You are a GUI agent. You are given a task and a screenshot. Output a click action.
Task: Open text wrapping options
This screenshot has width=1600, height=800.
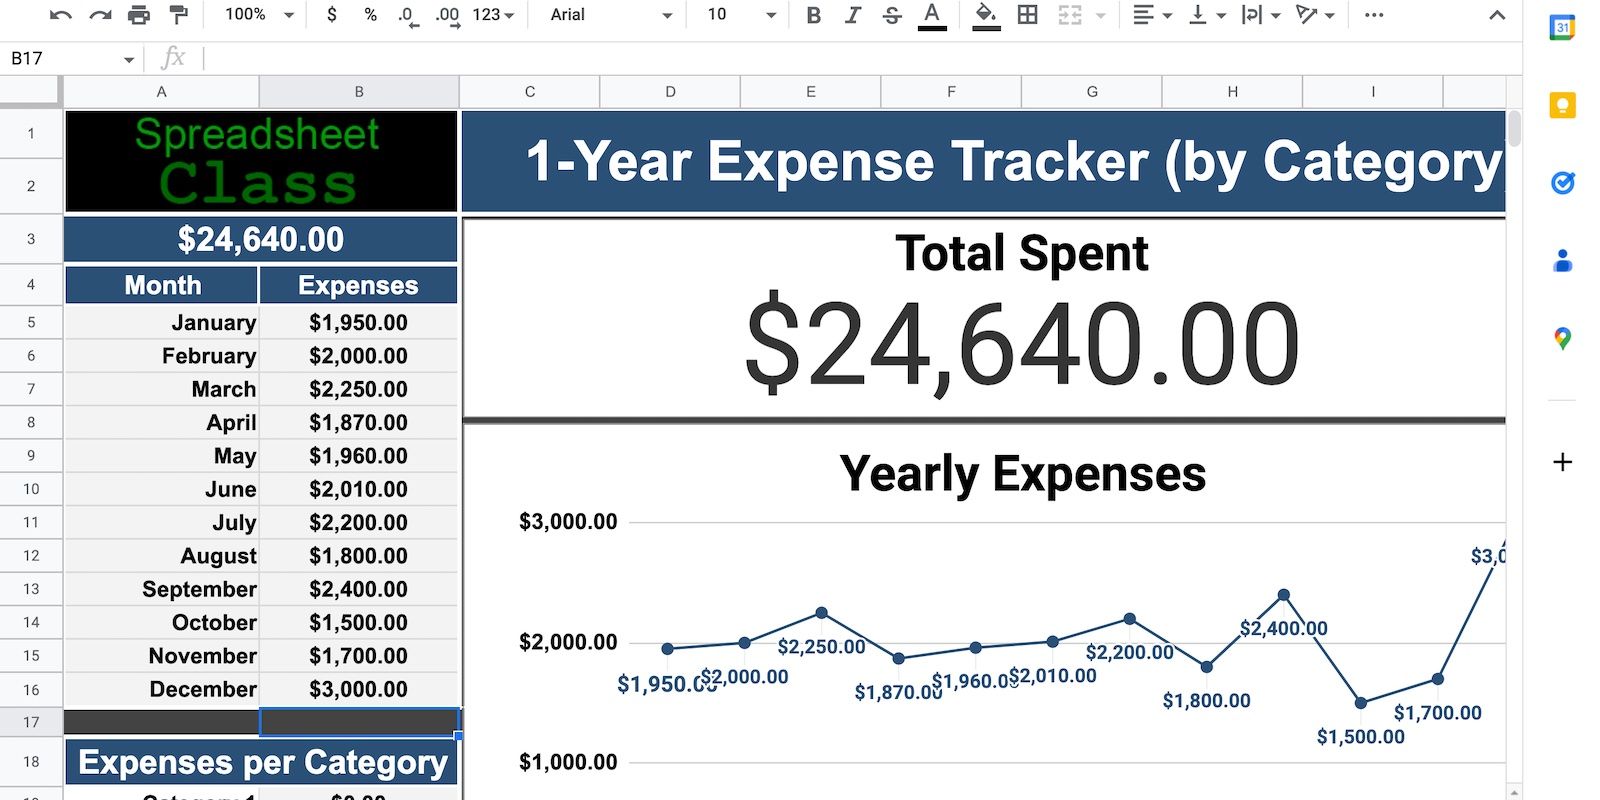click(x=1260, y=15)
